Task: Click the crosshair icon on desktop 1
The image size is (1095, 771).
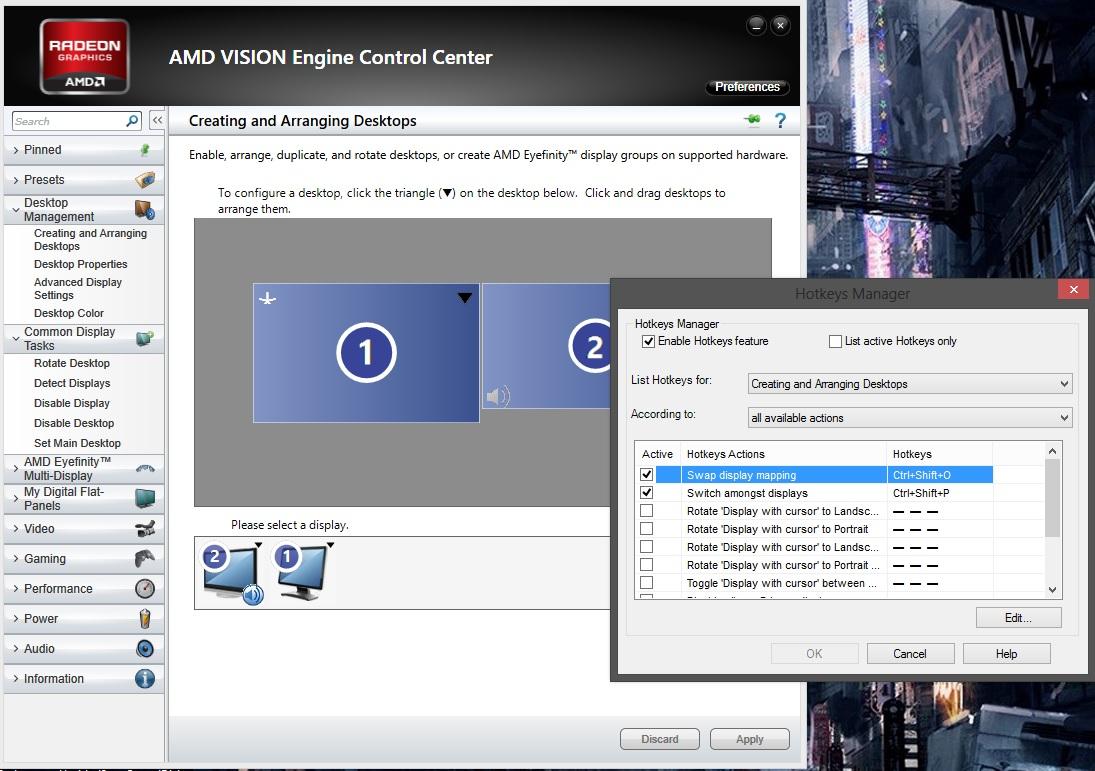Action: point(267,299)
